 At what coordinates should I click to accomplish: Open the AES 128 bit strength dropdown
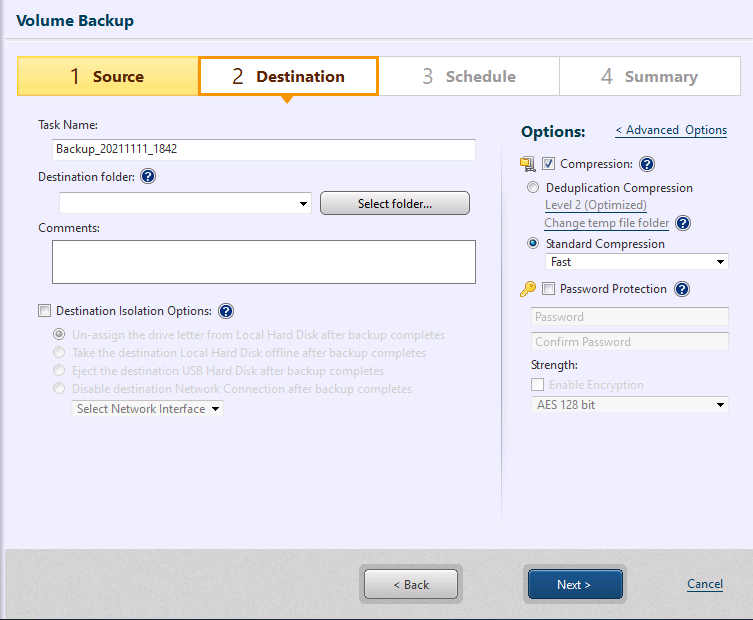(x=721, y=405)
